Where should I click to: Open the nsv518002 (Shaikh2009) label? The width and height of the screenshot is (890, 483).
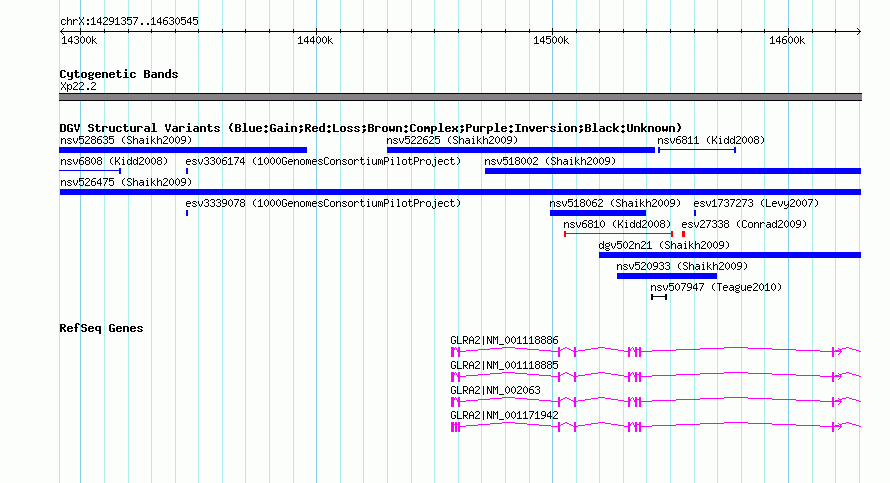point(550,161)
